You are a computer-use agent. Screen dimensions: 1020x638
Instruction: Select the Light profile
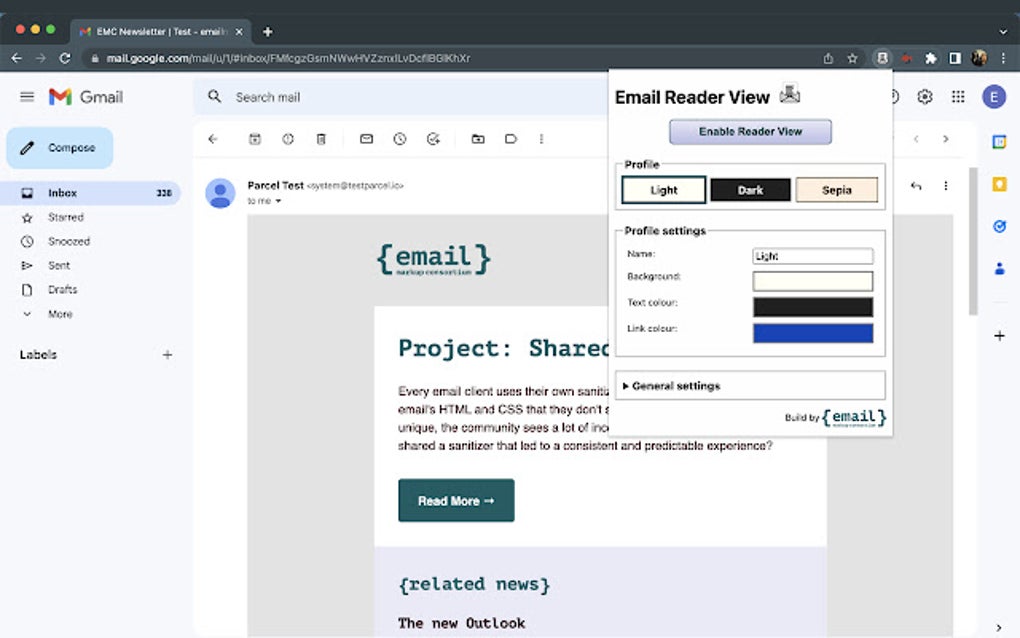point(663,189)
